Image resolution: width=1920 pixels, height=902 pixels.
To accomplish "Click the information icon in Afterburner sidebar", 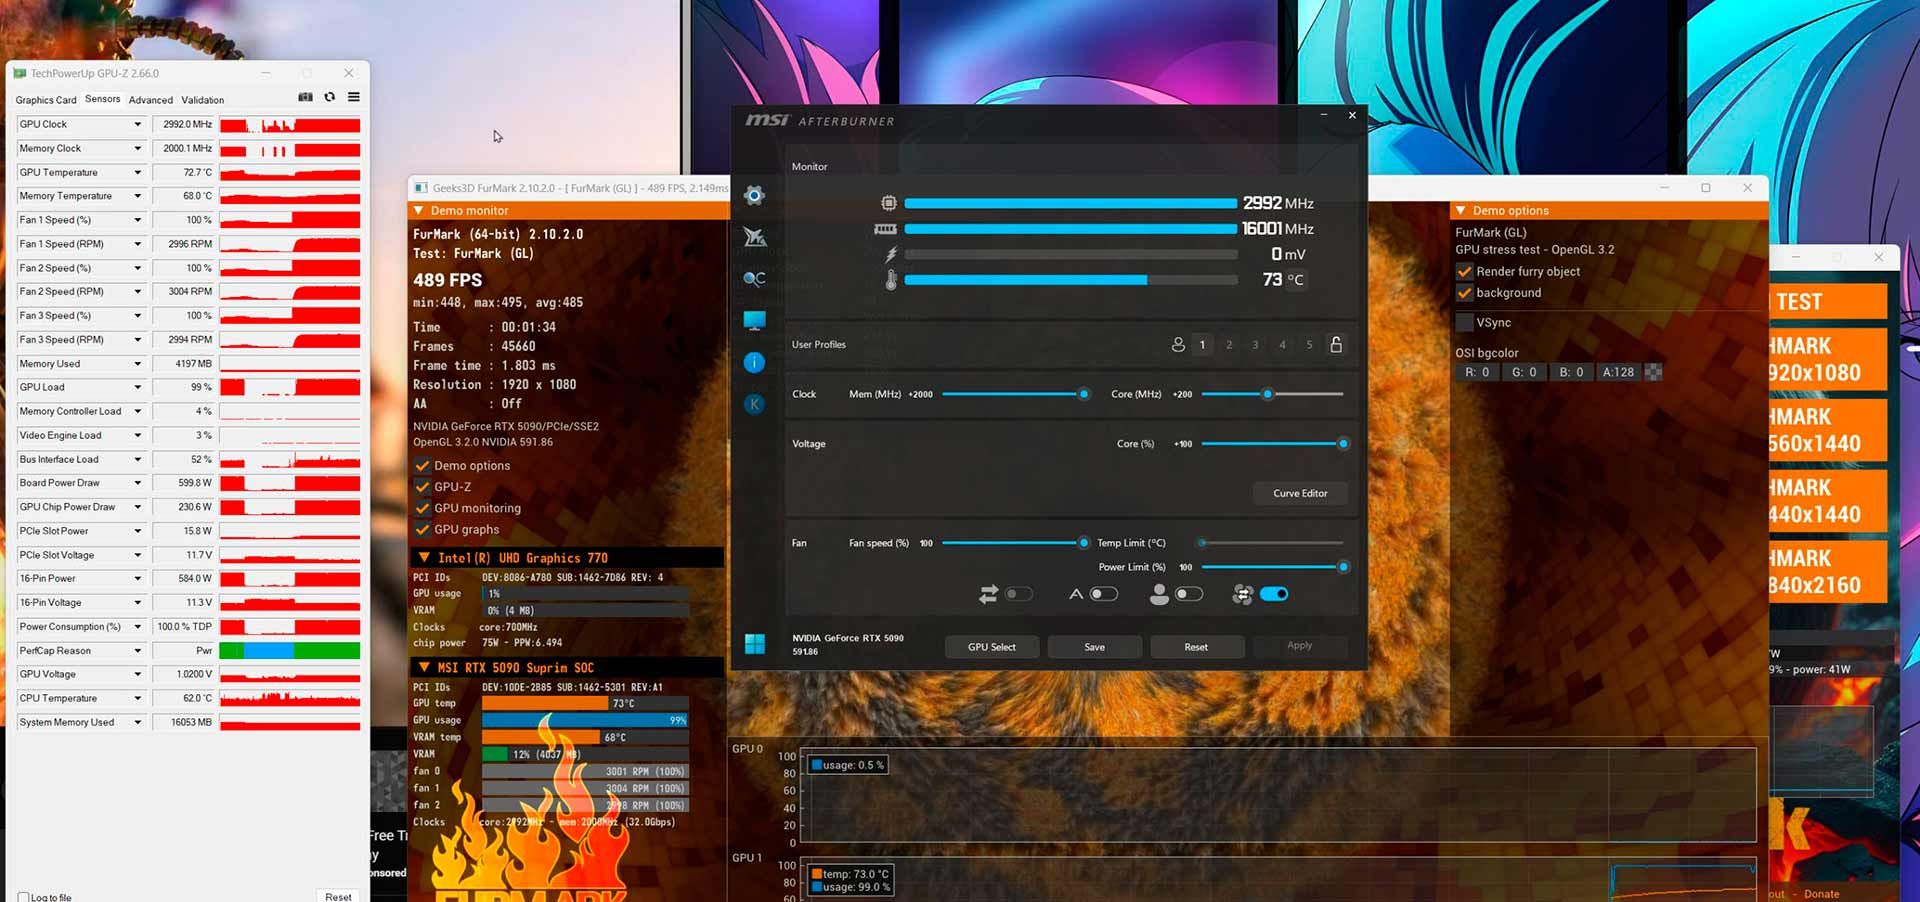I will 755,361.
